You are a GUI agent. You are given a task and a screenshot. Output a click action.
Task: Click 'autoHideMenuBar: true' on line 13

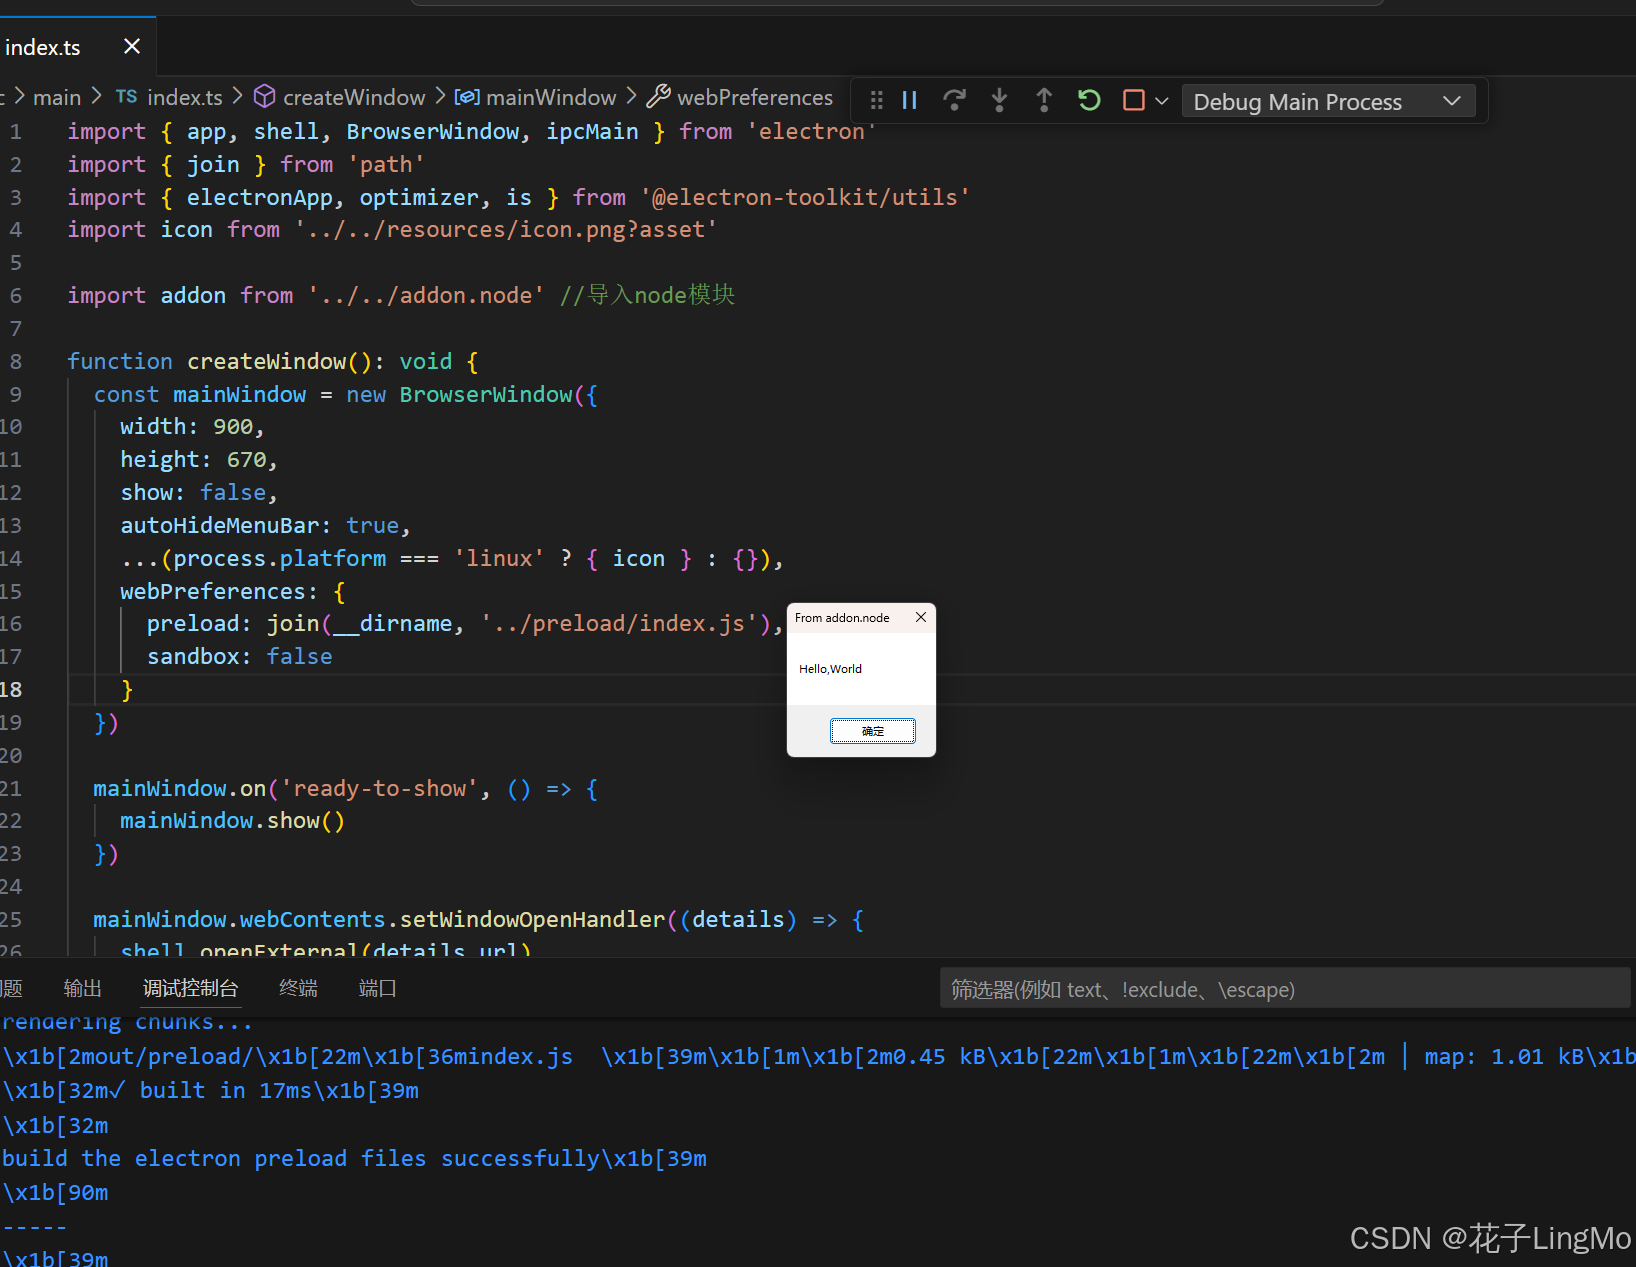(260, 525)
